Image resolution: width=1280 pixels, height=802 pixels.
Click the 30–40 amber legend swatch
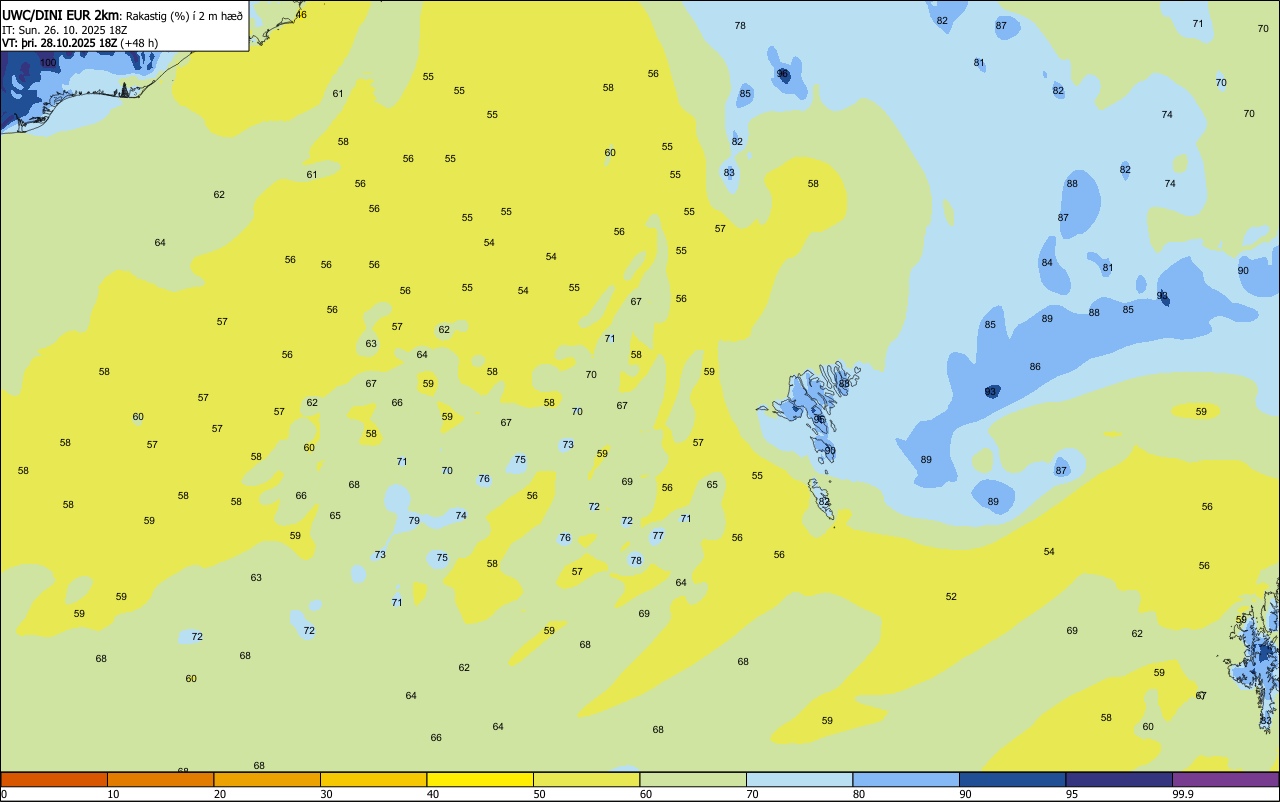pos(373,779)
